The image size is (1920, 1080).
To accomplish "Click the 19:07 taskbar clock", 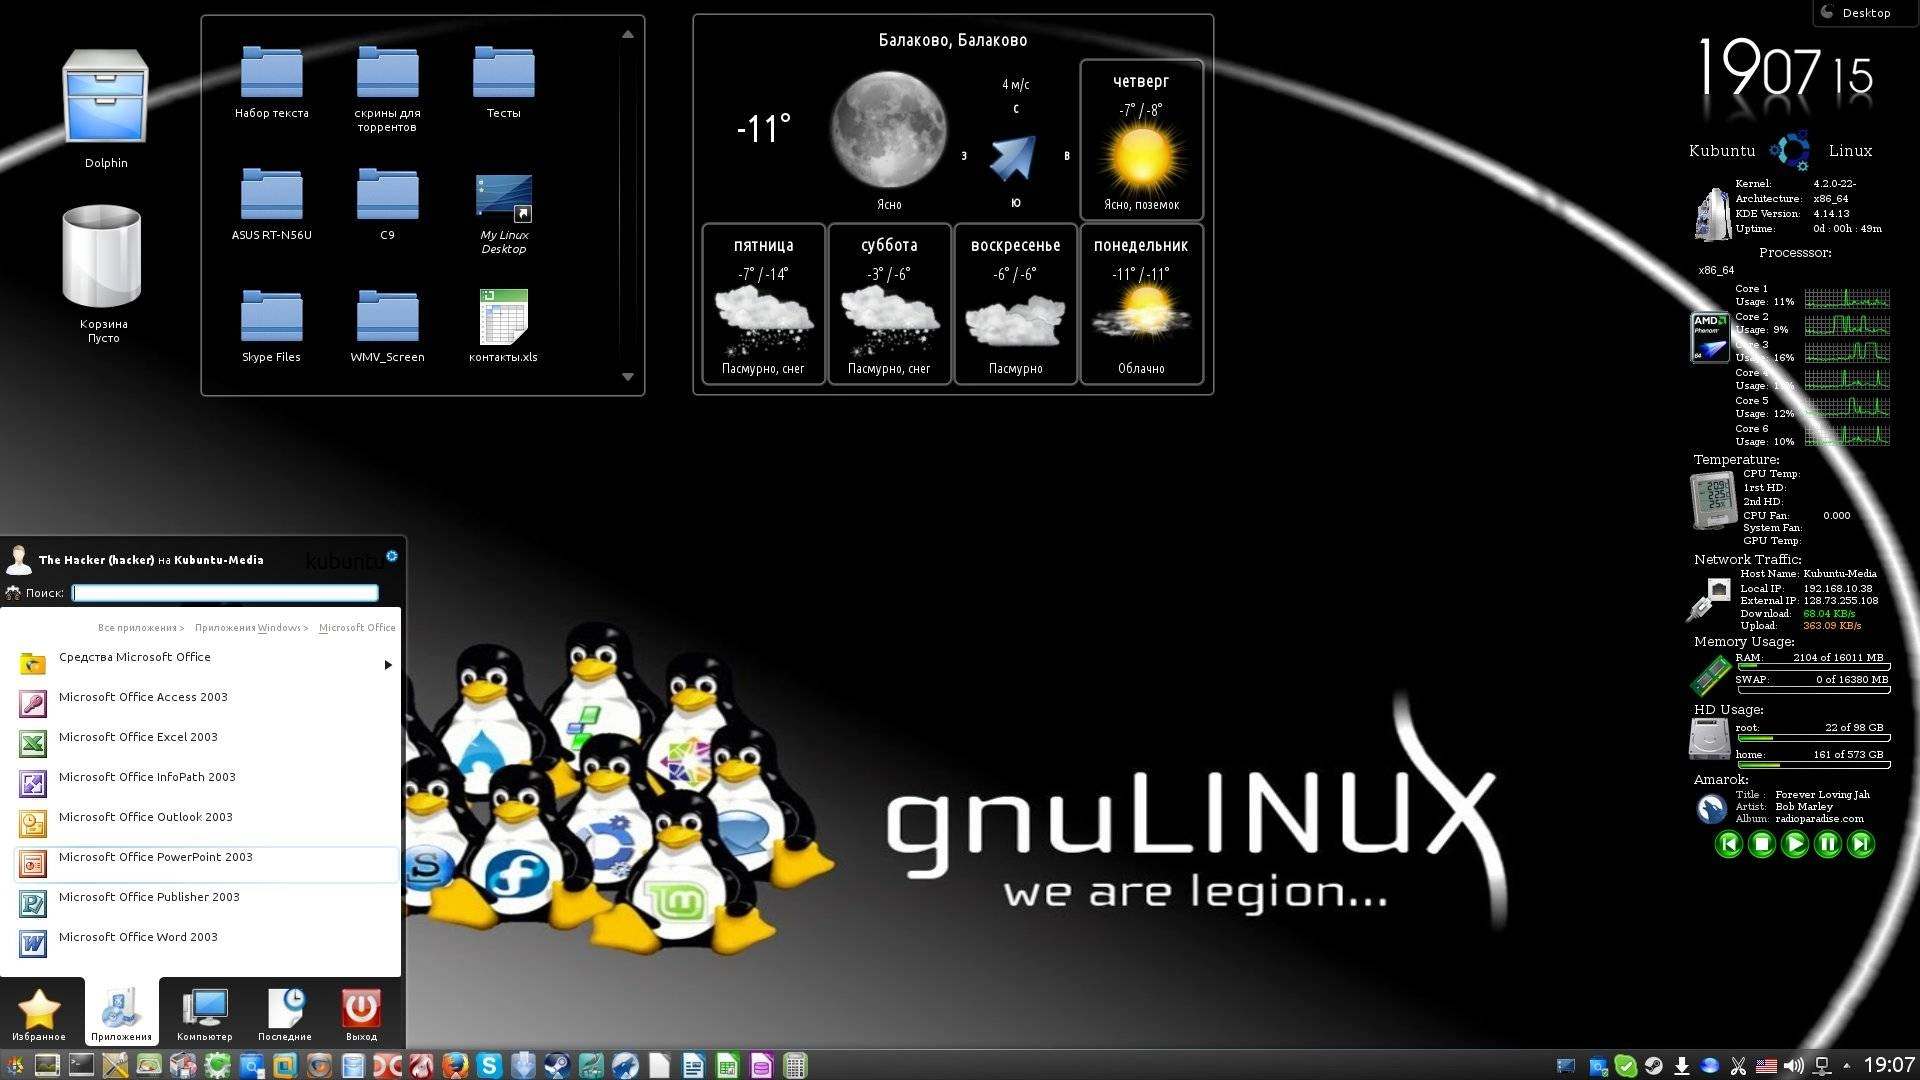I will pyautogui.click(x=1889, y=1066).
